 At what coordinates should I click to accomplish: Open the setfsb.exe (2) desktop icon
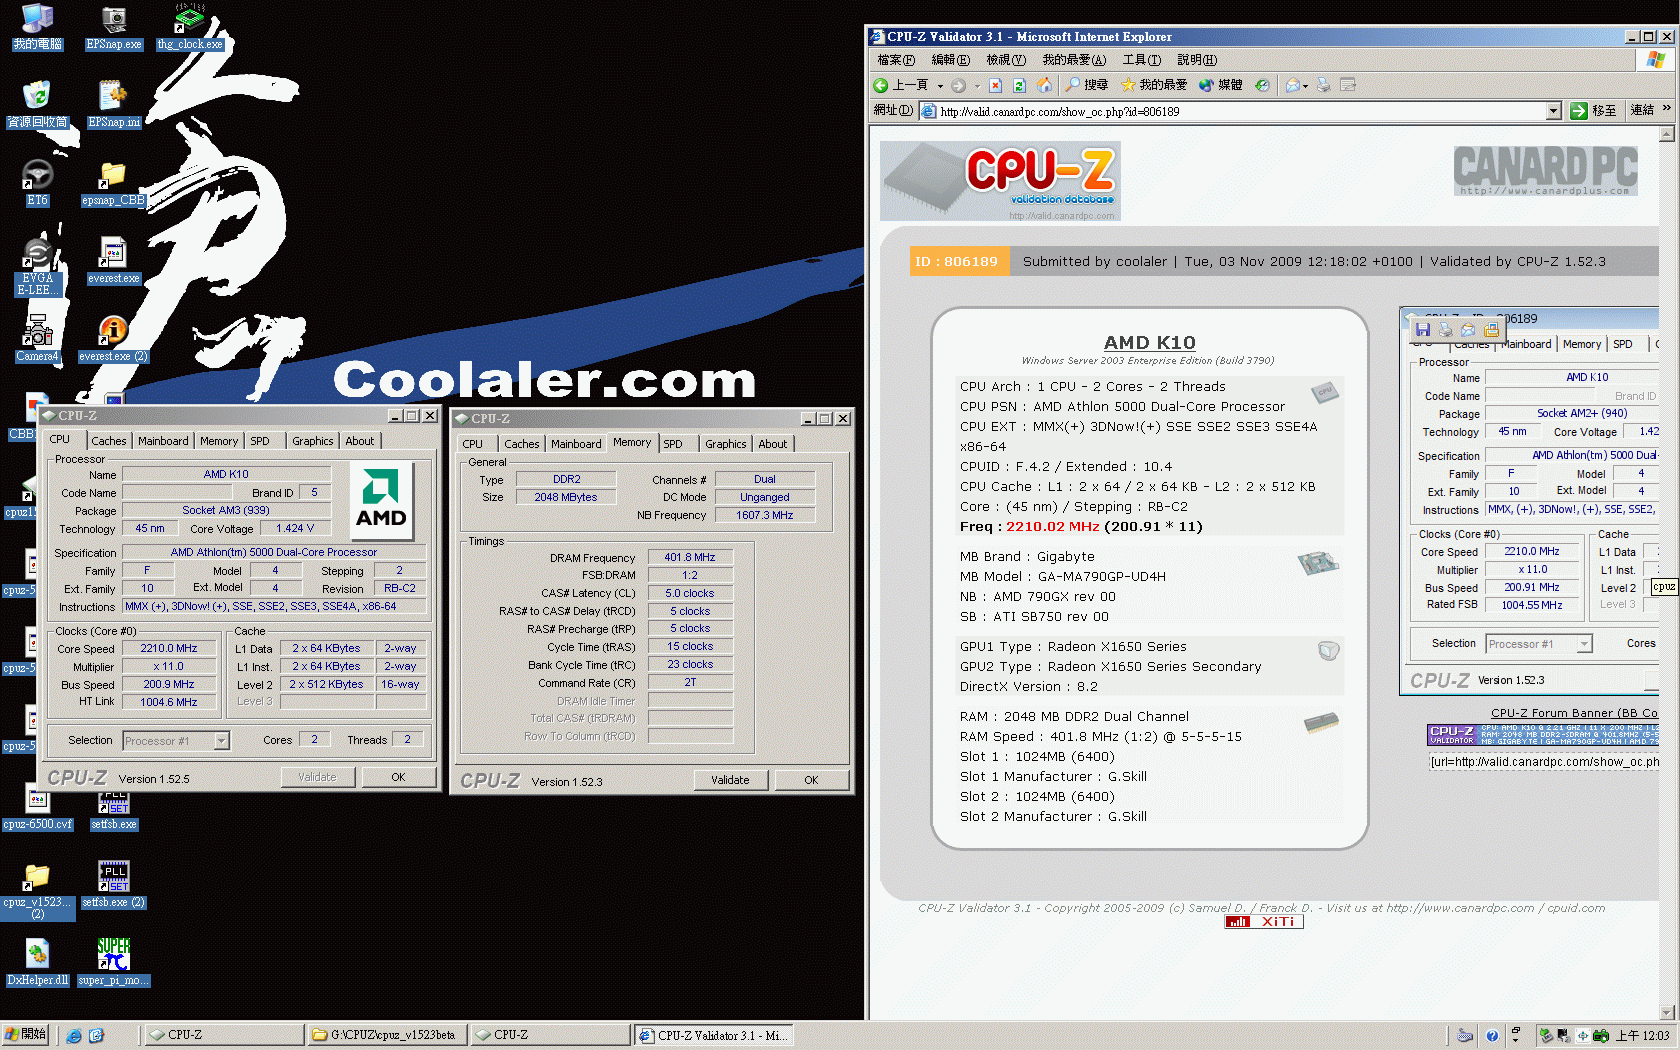(x=113, y=885)
